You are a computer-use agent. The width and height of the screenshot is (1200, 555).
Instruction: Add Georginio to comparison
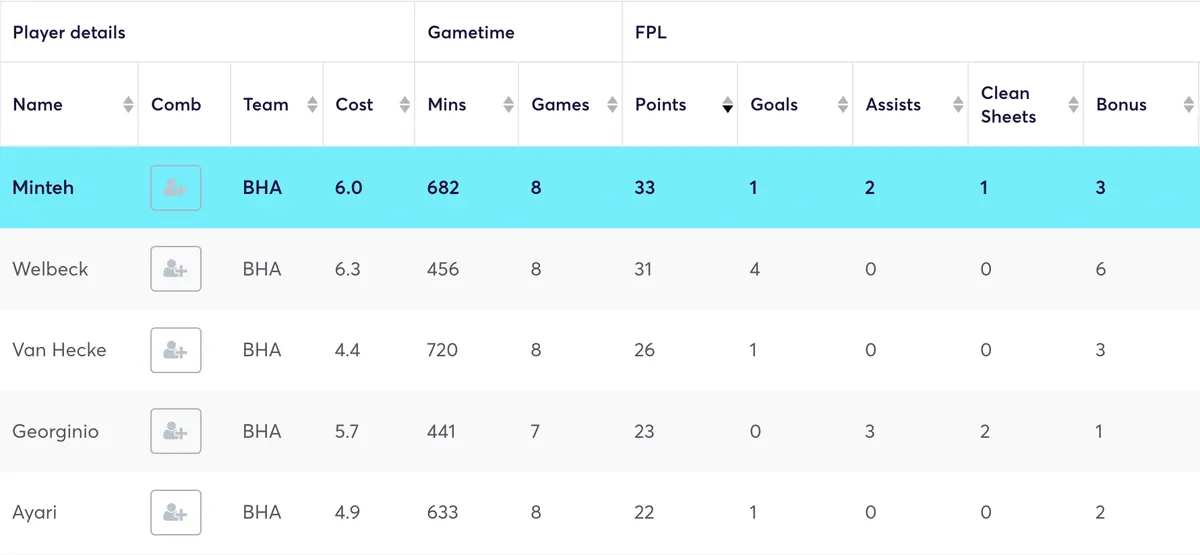[176, 431]
